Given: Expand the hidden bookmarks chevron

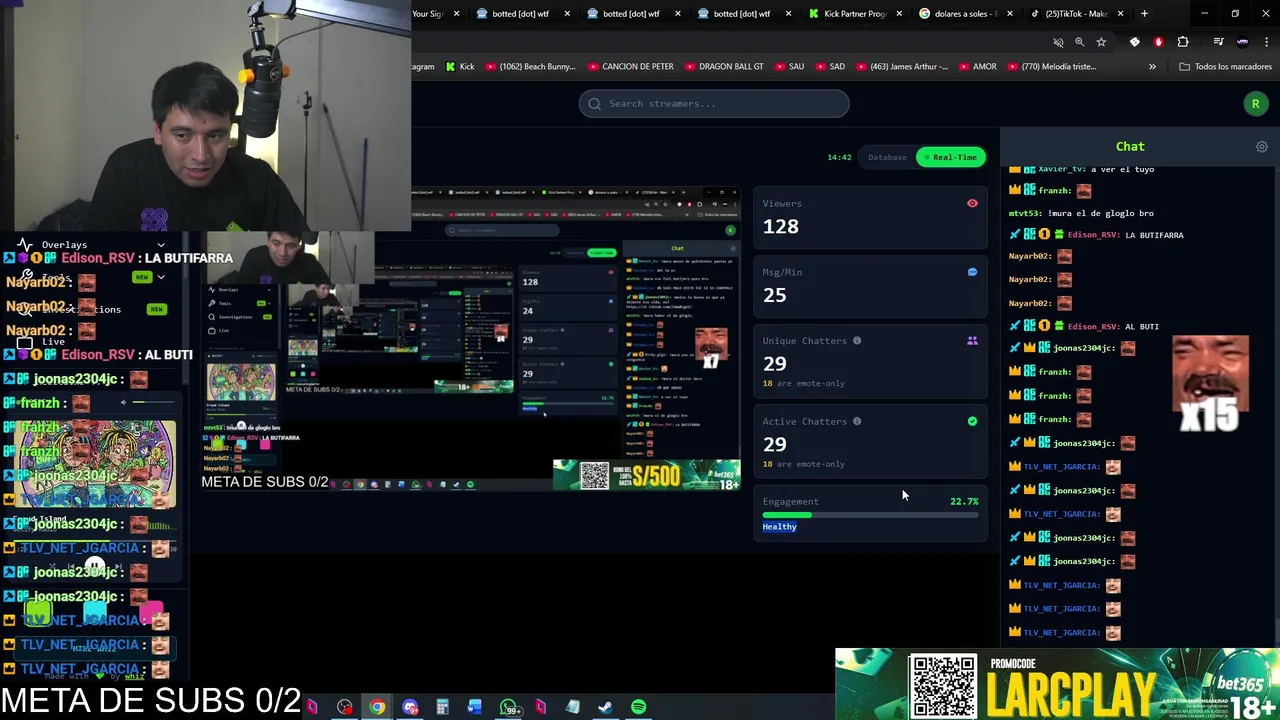Looking at the screenshot, I should click(x=1152, y=67).
